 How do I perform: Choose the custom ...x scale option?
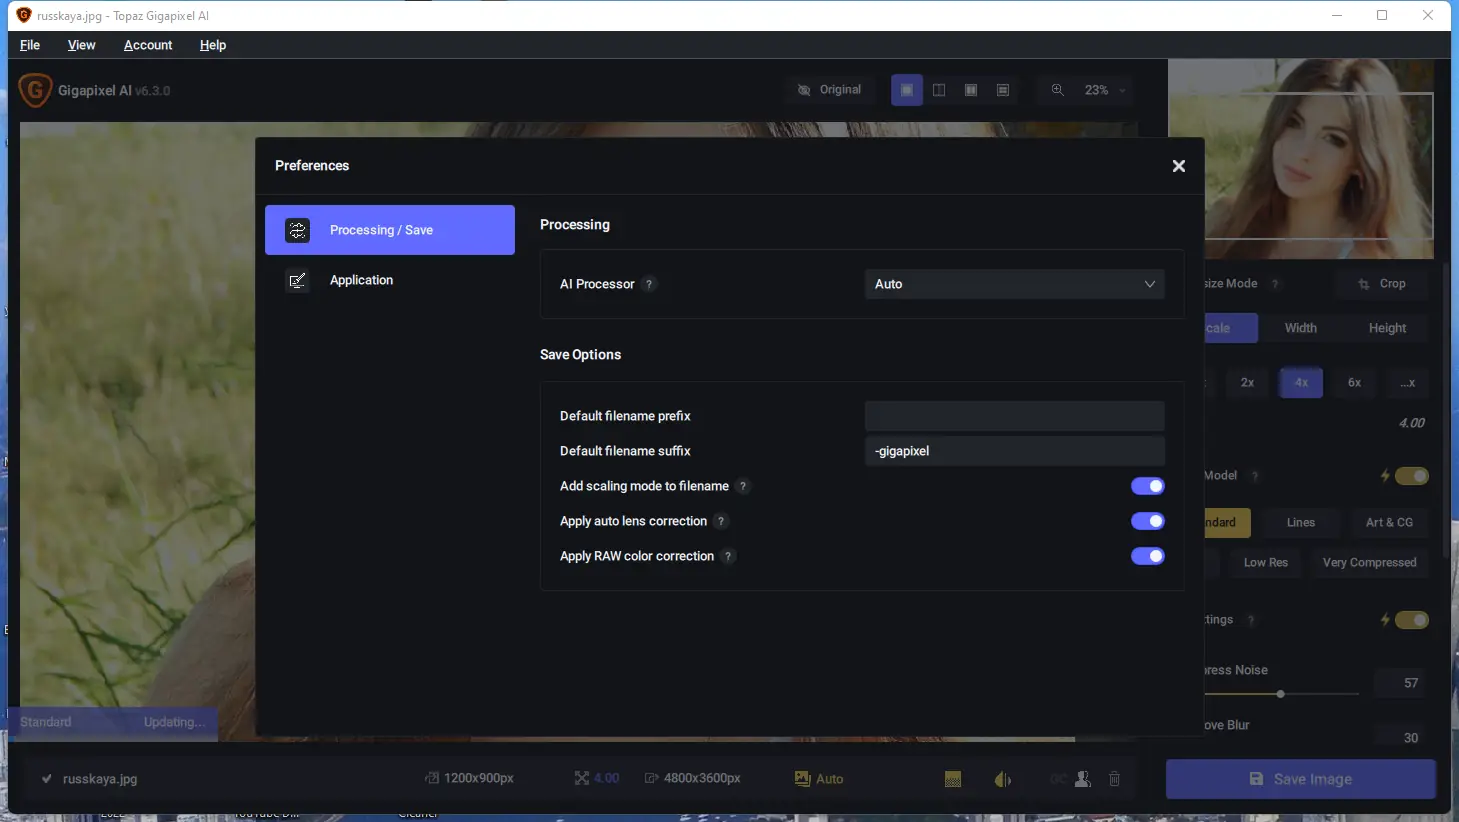tap(1407, 383)
